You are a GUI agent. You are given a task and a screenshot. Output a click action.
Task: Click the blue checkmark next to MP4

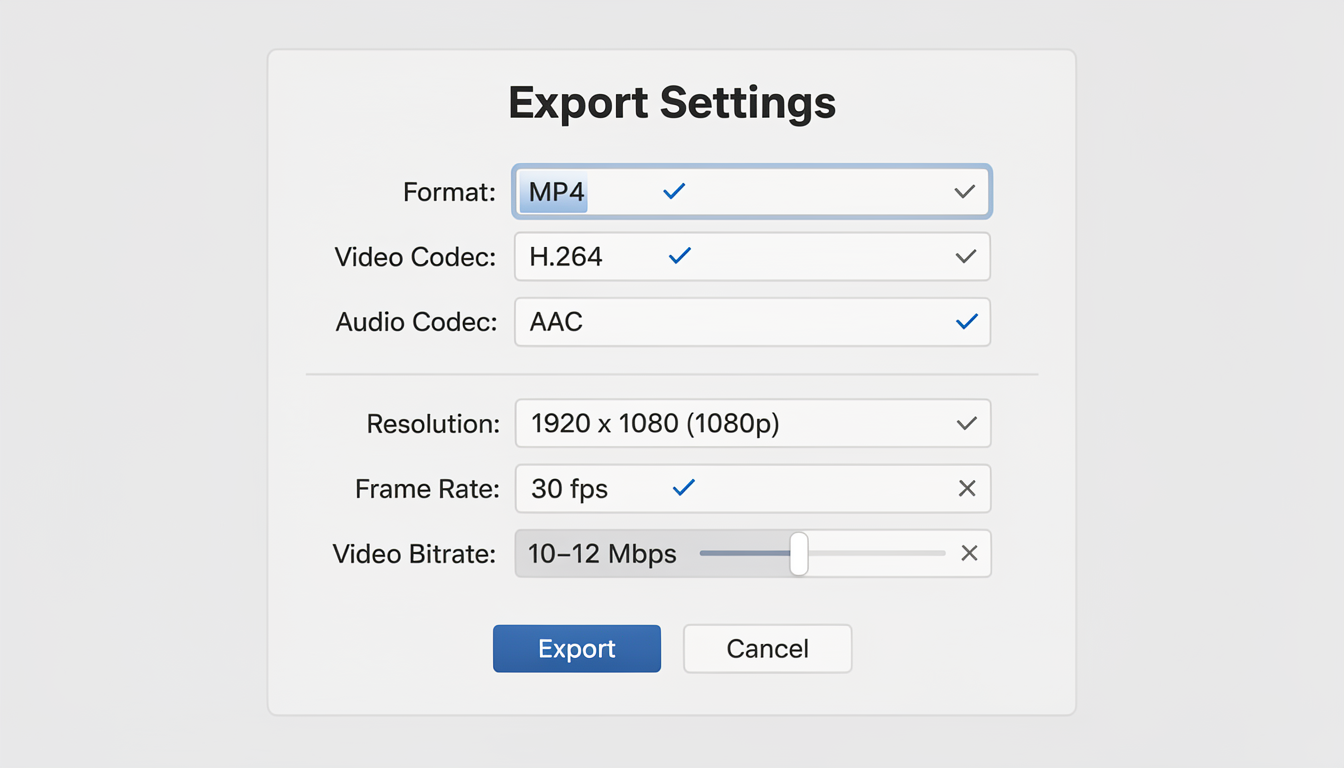pyautogui.click(x=673, y=190)
